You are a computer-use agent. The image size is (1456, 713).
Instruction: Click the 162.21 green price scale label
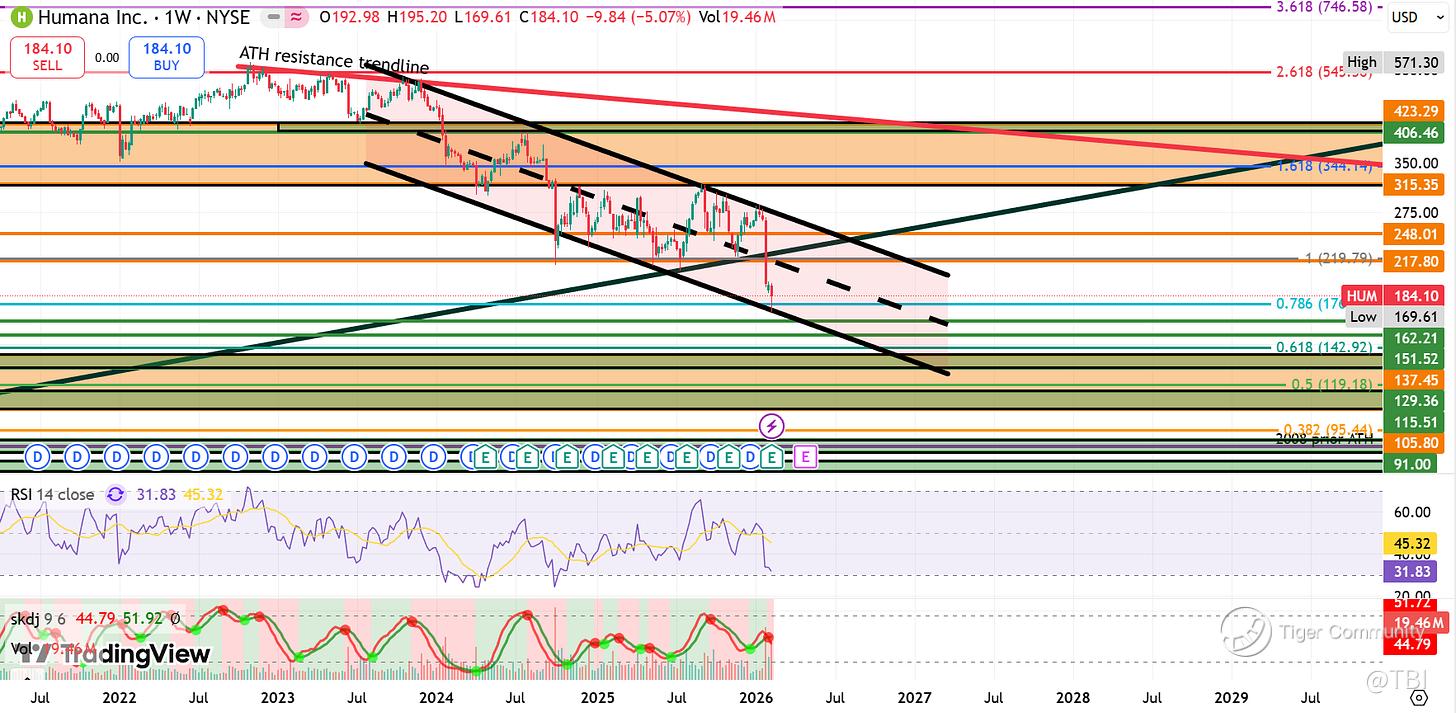click(1414, 338)
